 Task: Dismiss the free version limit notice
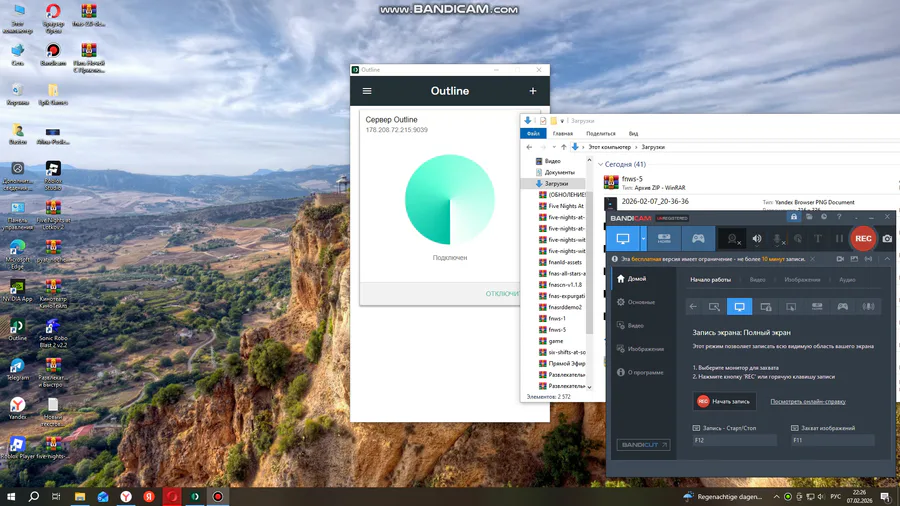[x=812, y=259]
